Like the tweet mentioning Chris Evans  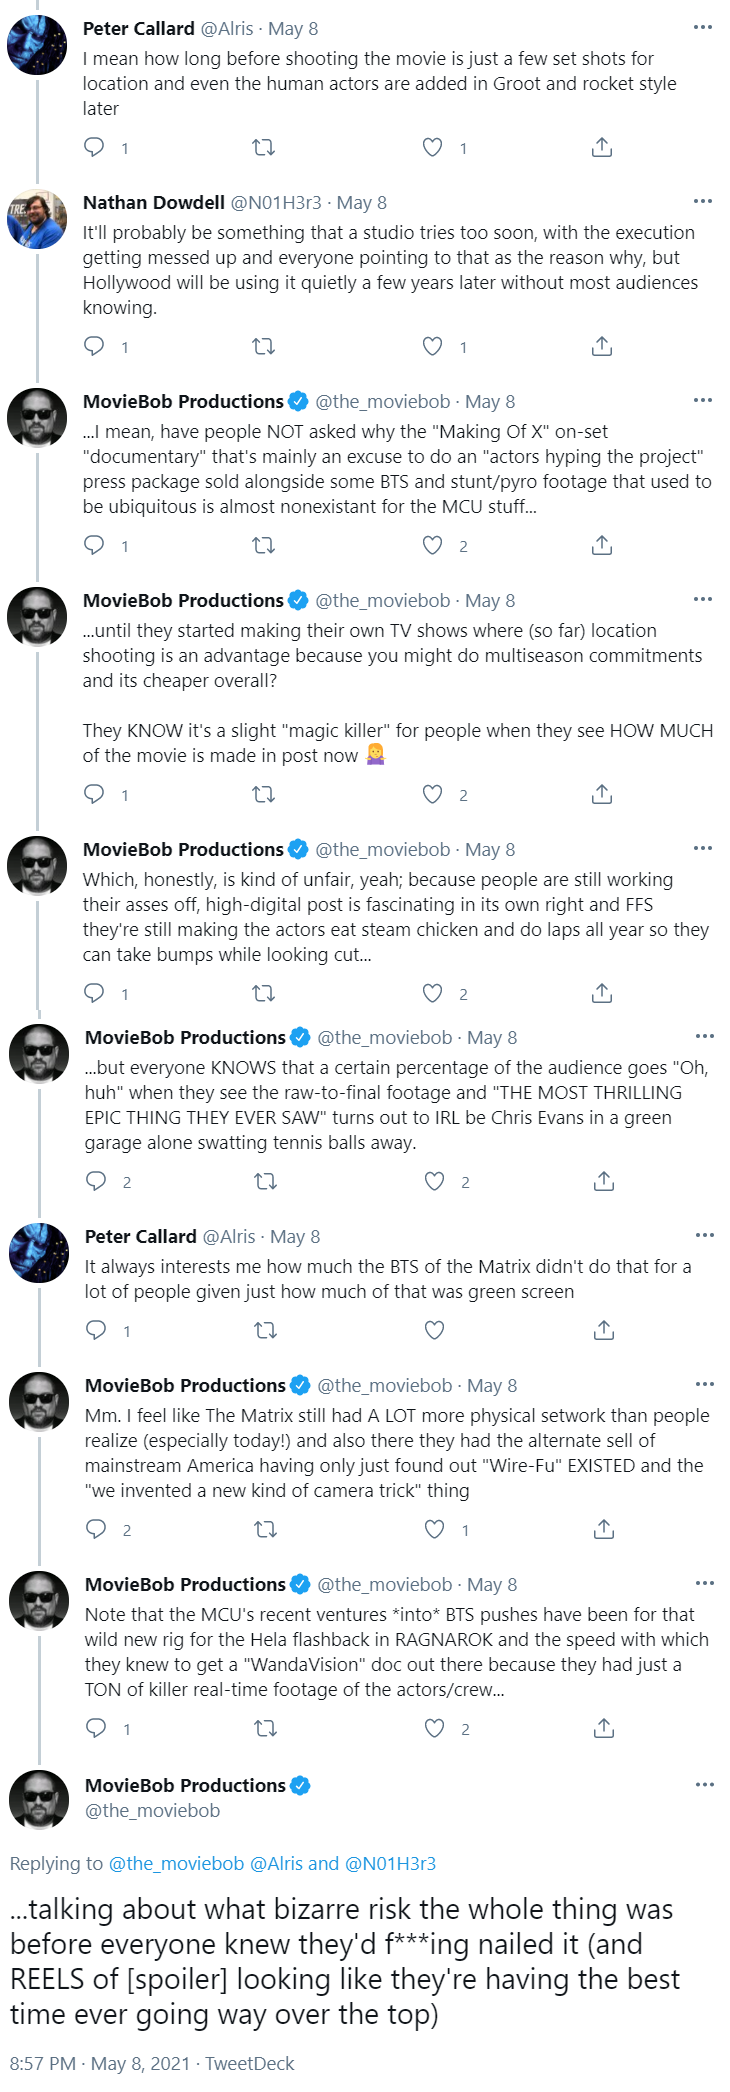434,1181
